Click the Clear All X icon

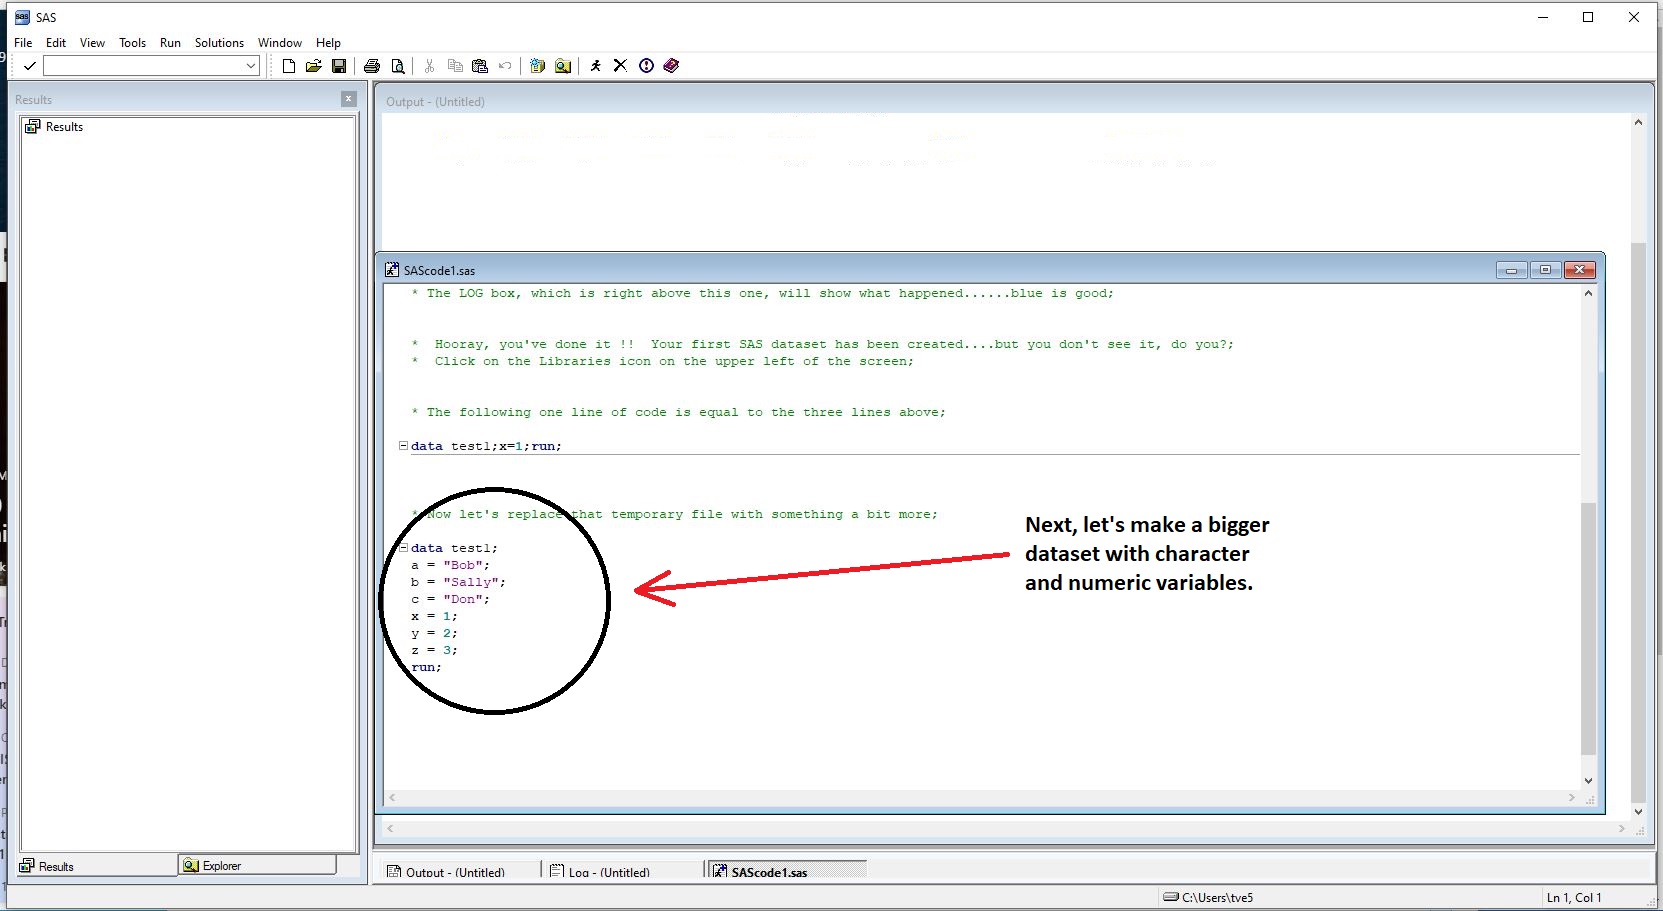pyautogui.click(x=620, y=66)
